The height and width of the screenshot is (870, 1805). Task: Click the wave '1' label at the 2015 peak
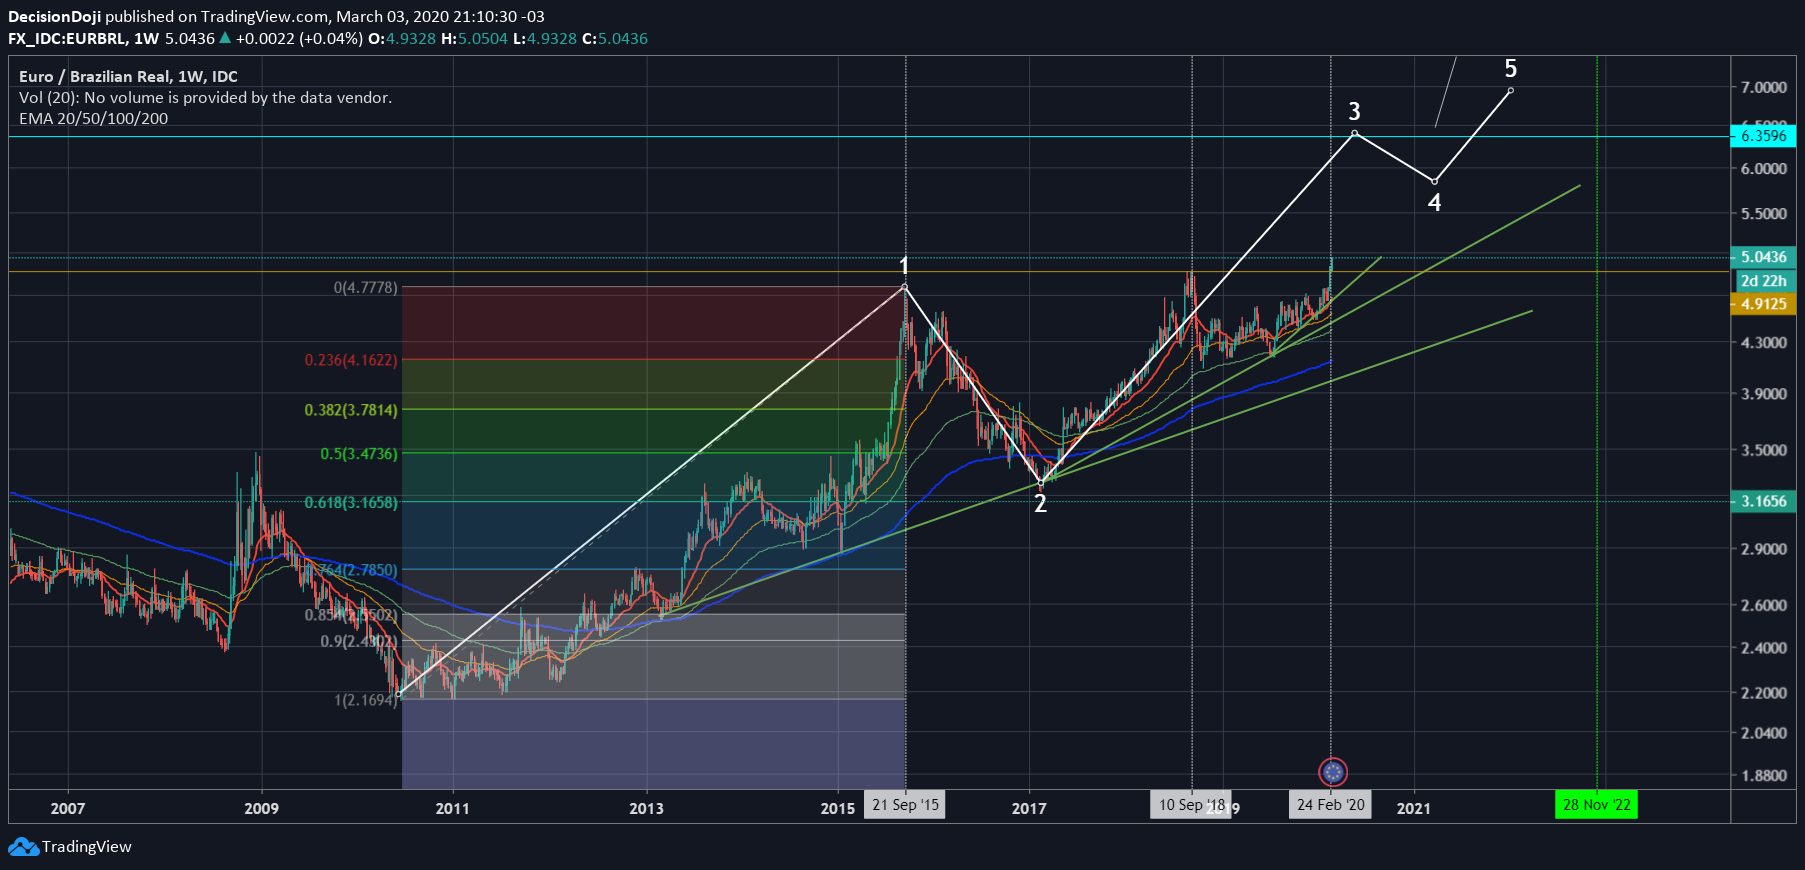pyautogui.click(x=904, y=266)
